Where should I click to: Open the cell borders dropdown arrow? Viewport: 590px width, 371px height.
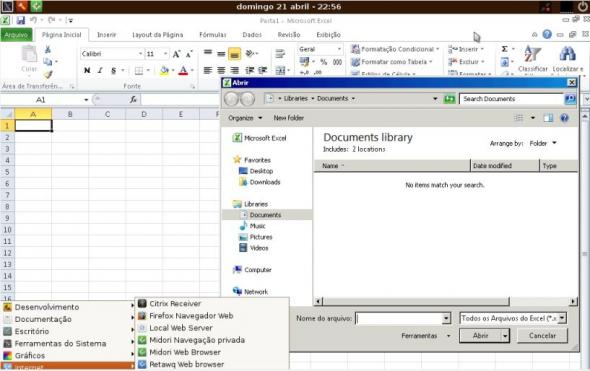click(x=148, y=70)
